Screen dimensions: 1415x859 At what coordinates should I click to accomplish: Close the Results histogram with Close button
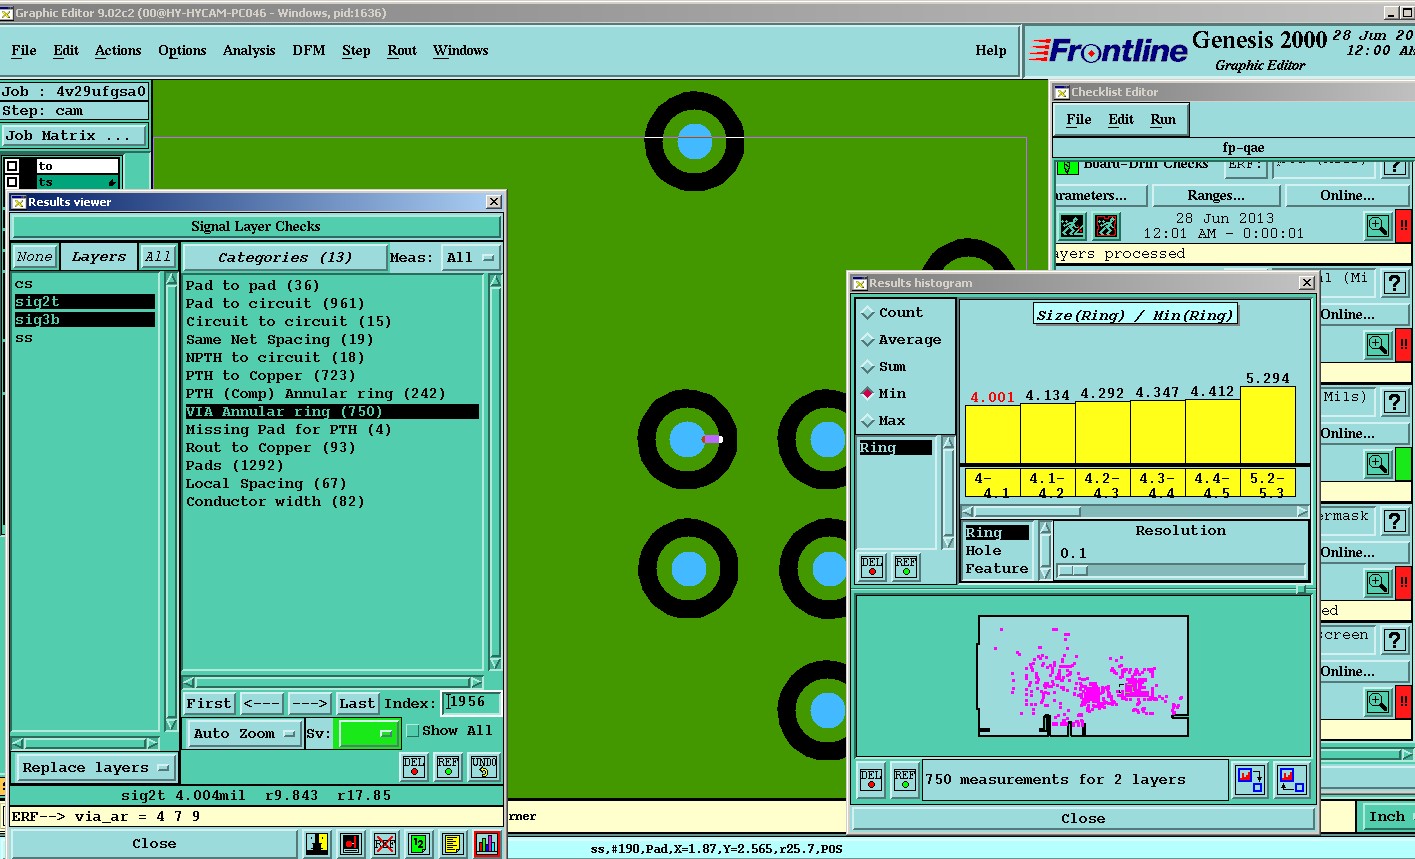point(1083,818)
